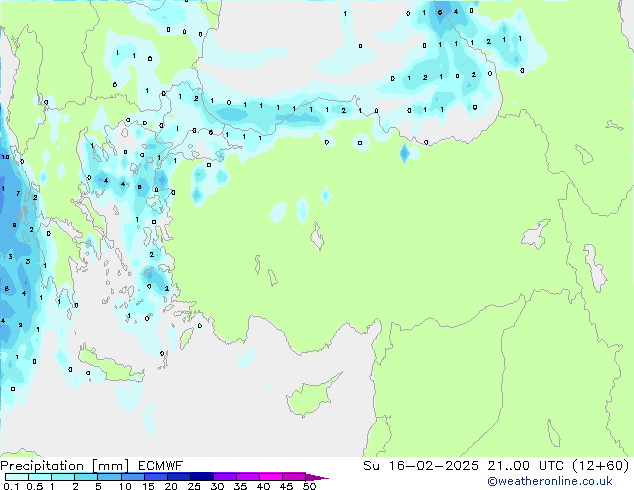
Task: Select the 25–30 mm legend swatch
Action: pyautogui.click(x=202, y=477)
